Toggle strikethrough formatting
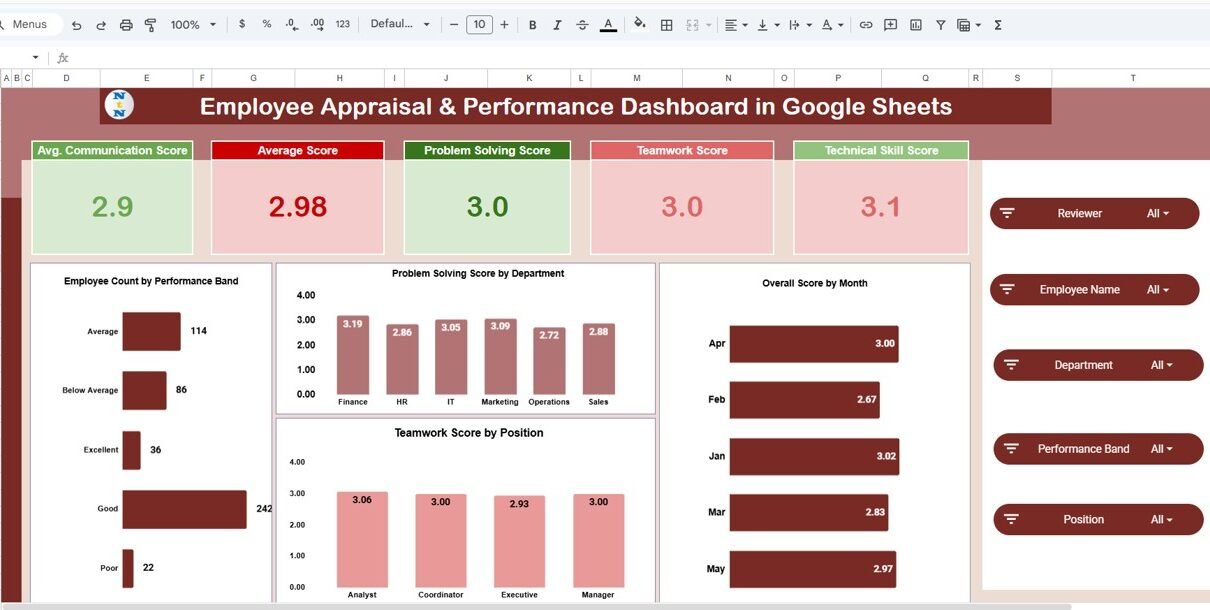The width and height of the screenshot is (1210, 610). (x=582, y=25)
